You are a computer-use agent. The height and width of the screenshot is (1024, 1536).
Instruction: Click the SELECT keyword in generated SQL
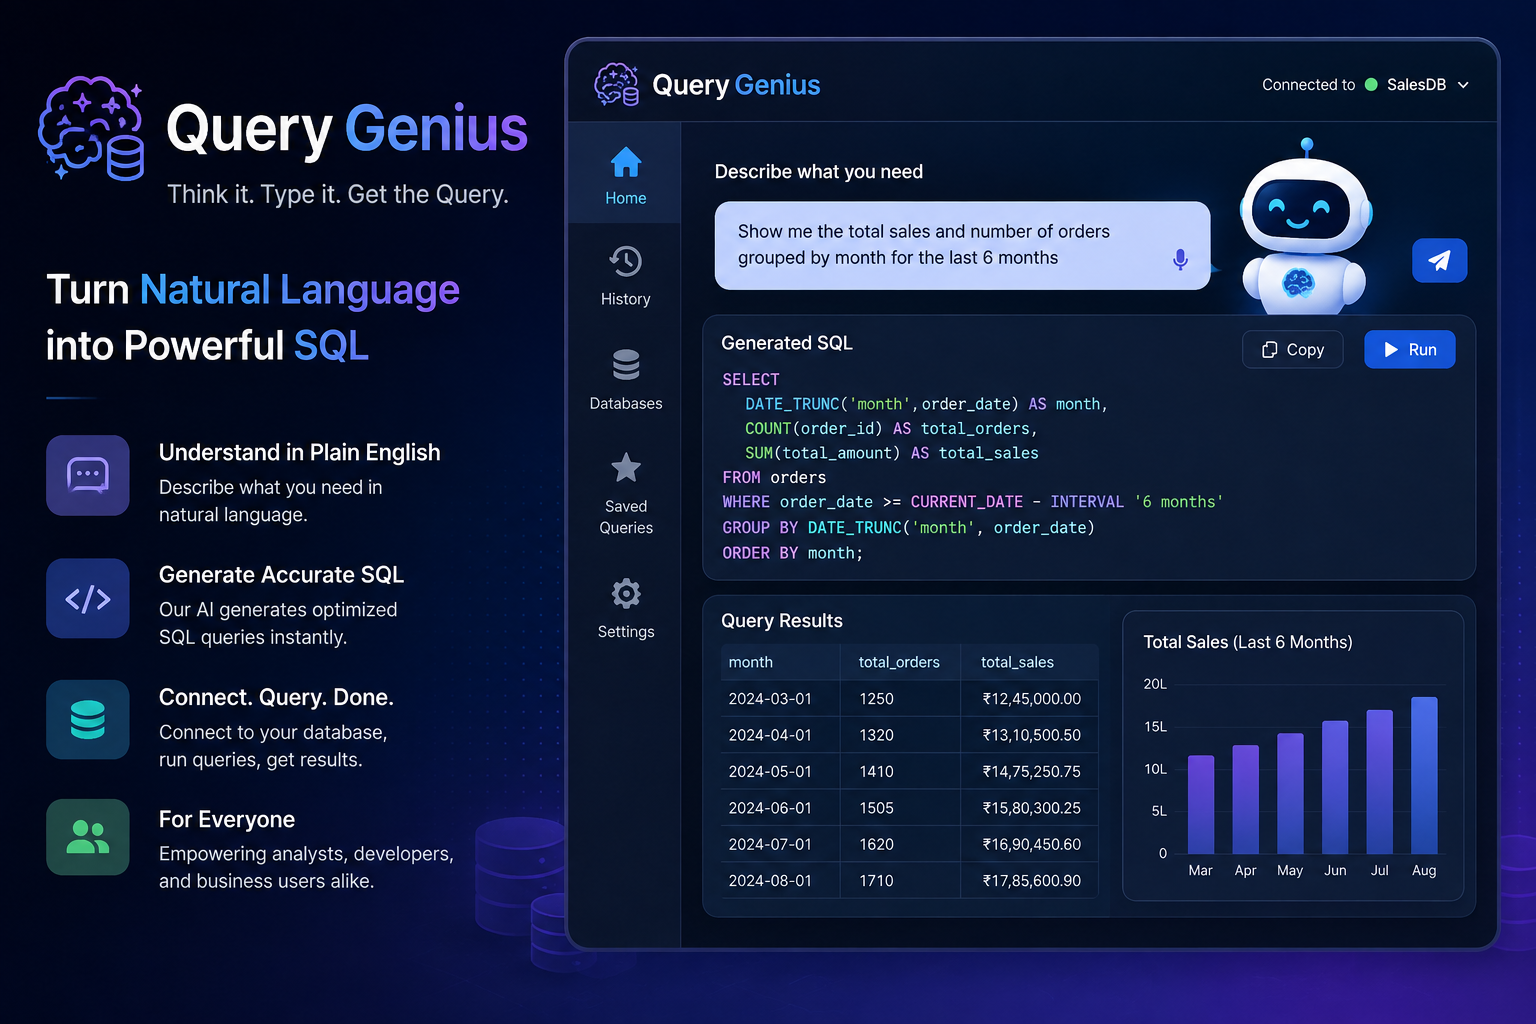(751, 380)
